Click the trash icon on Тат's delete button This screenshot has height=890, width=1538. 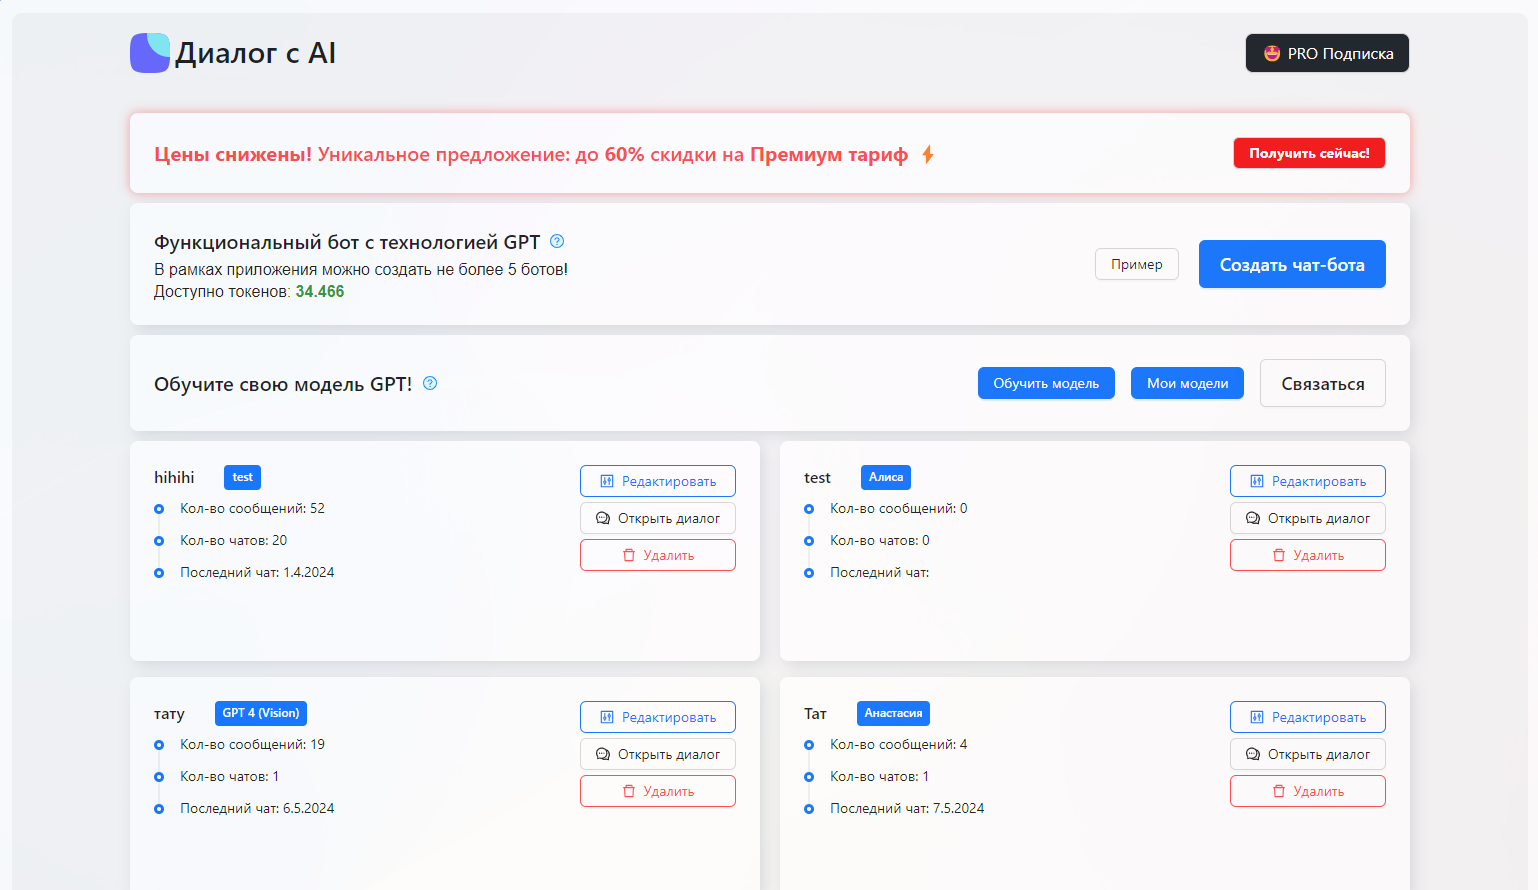pos(1279,791)
